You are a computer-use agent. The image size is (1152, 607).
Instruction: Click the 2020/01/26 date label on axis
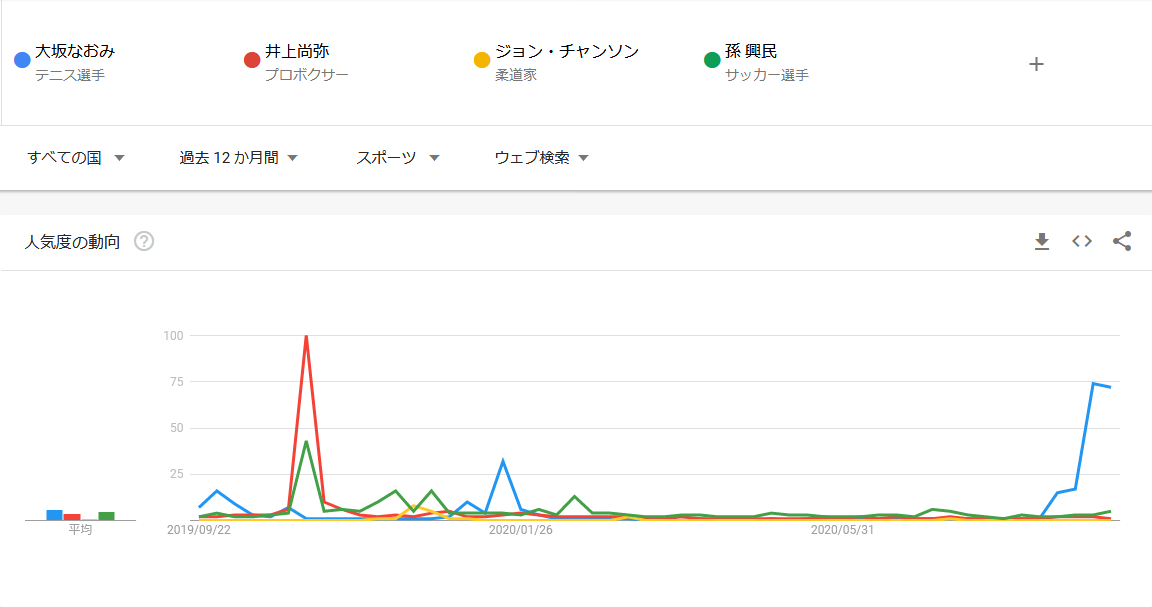coord(520,530)
